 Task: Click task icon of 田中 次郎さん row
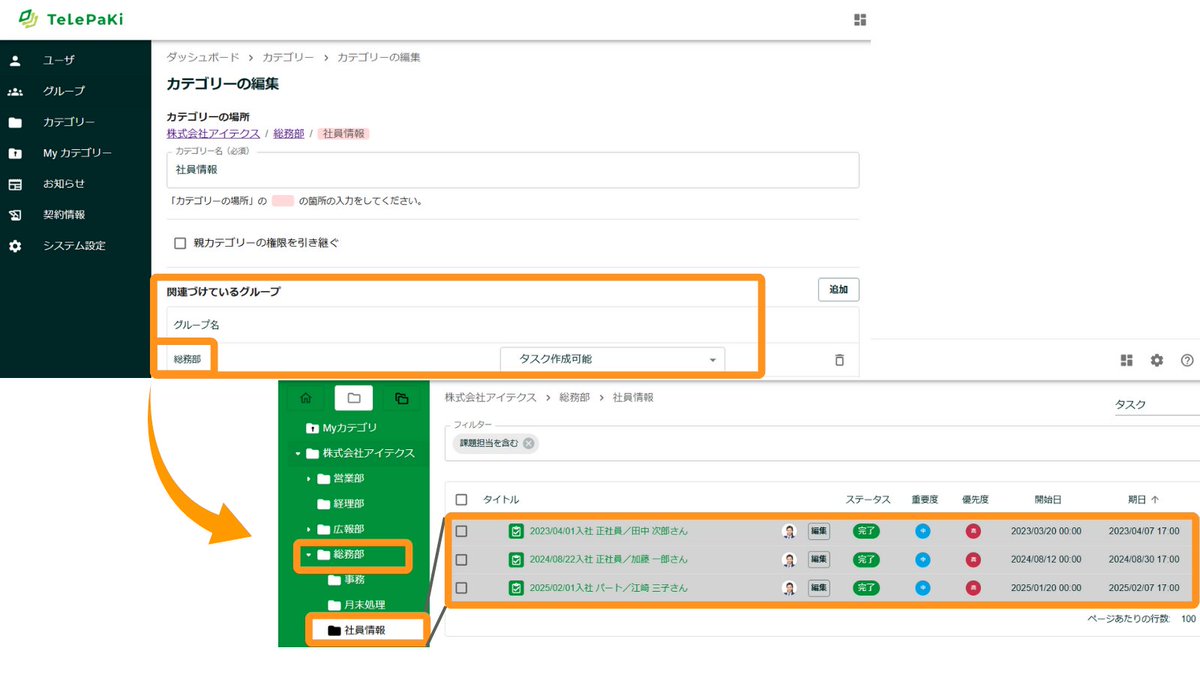point(516,531)
